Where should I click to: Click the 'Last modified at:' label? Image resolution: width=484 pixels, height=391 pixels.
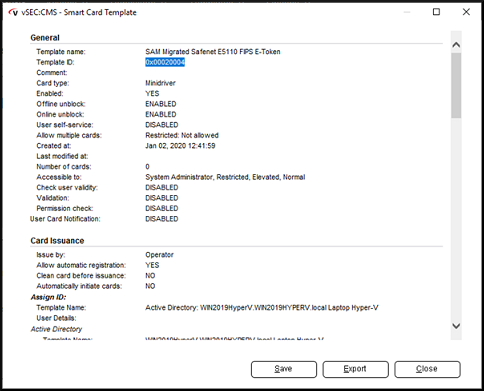[62, 156]
